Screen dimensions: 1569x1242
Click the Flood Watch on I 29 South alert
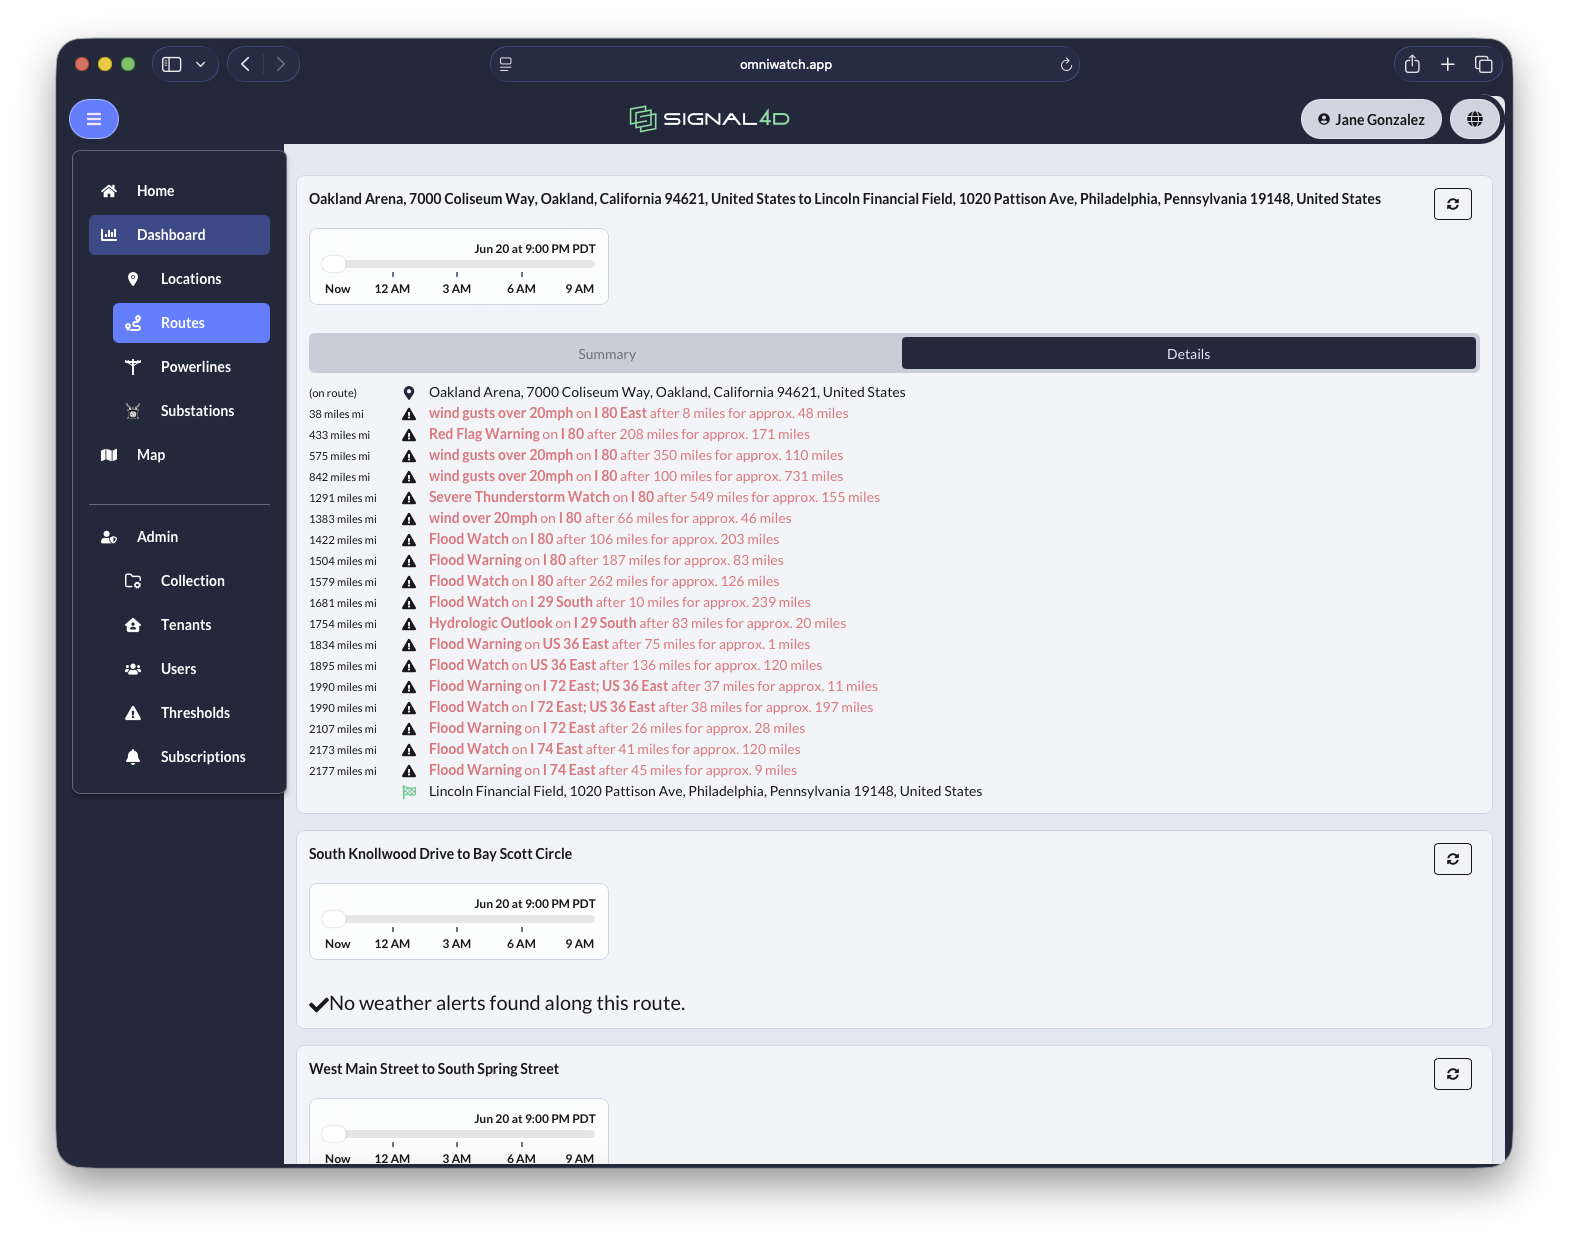tap(620, 602)
